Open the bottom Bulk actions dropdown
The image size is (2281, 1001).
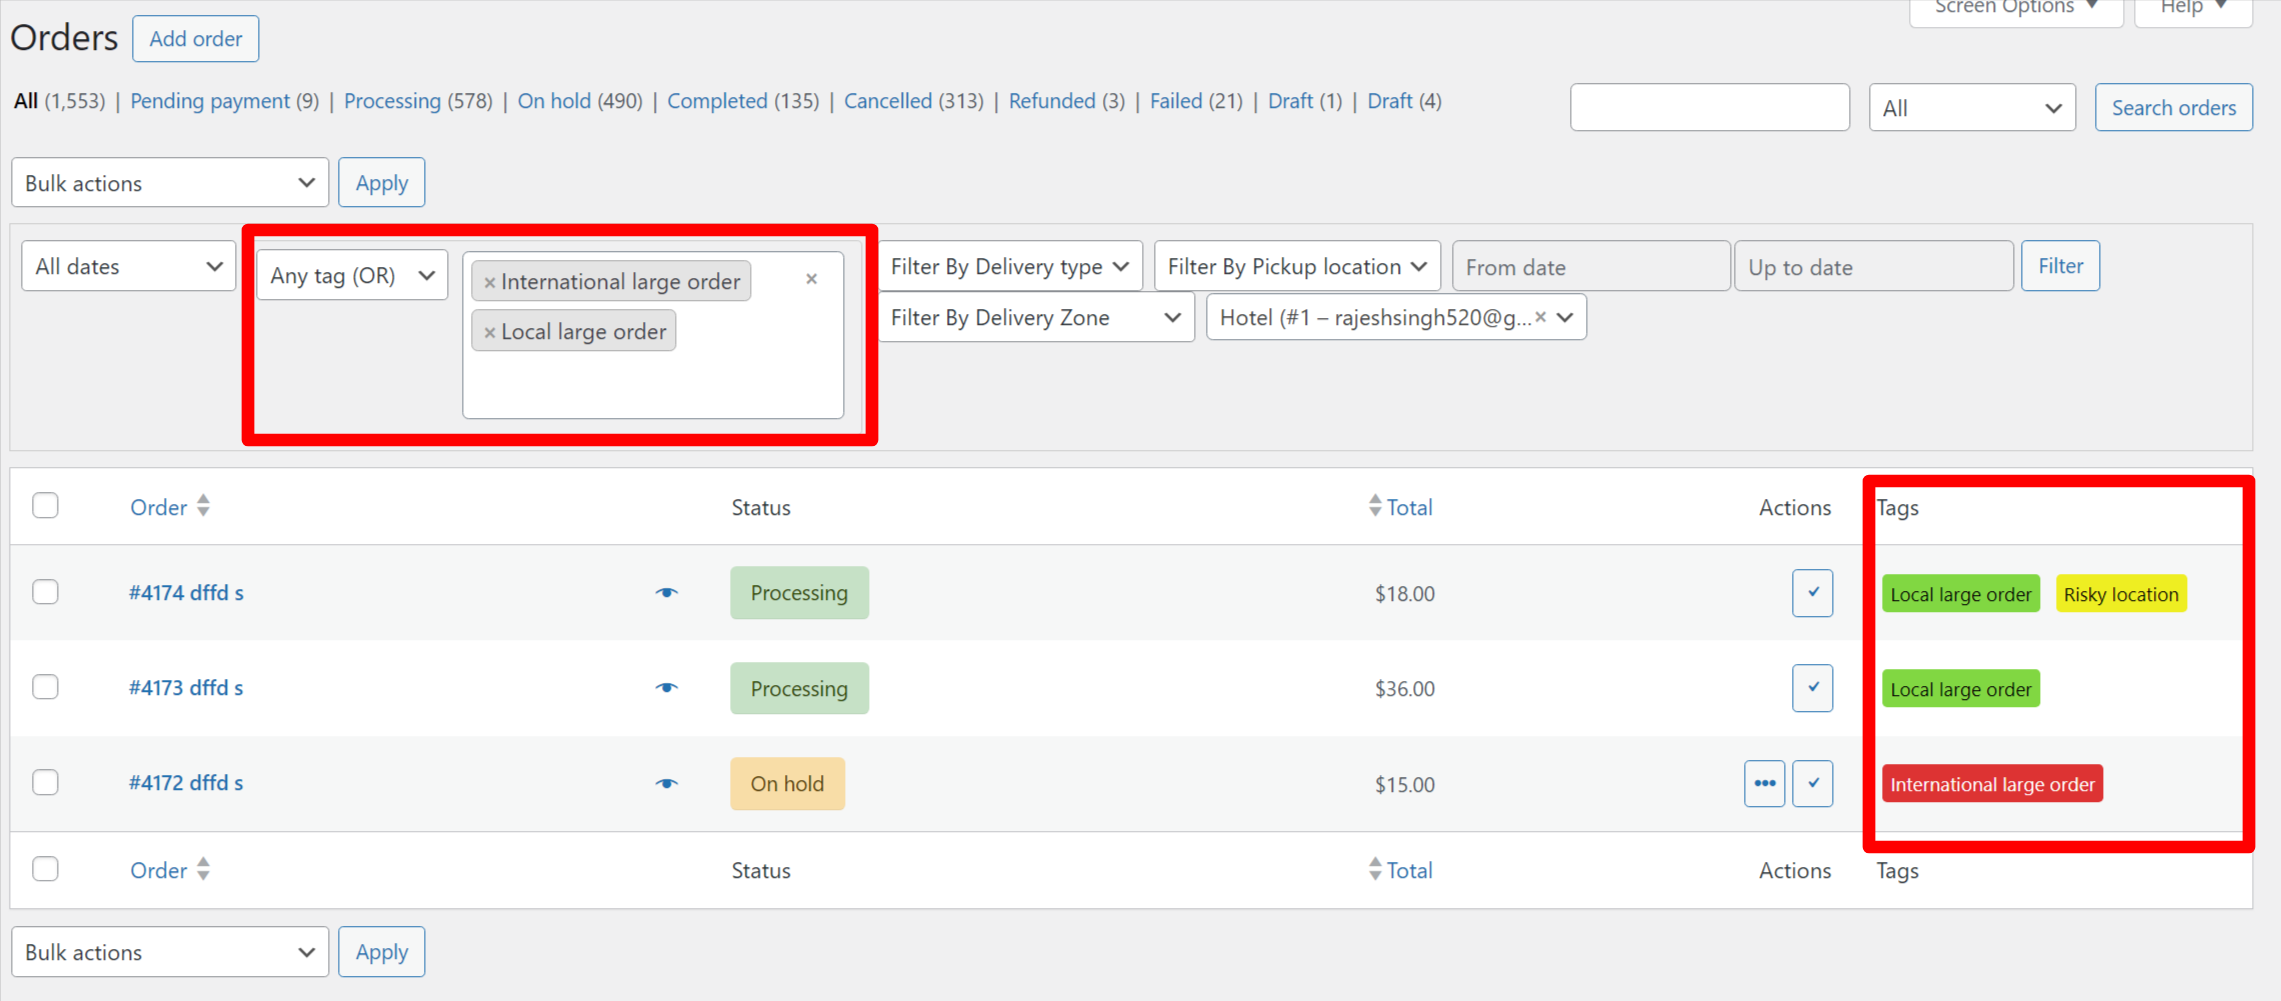170,952
